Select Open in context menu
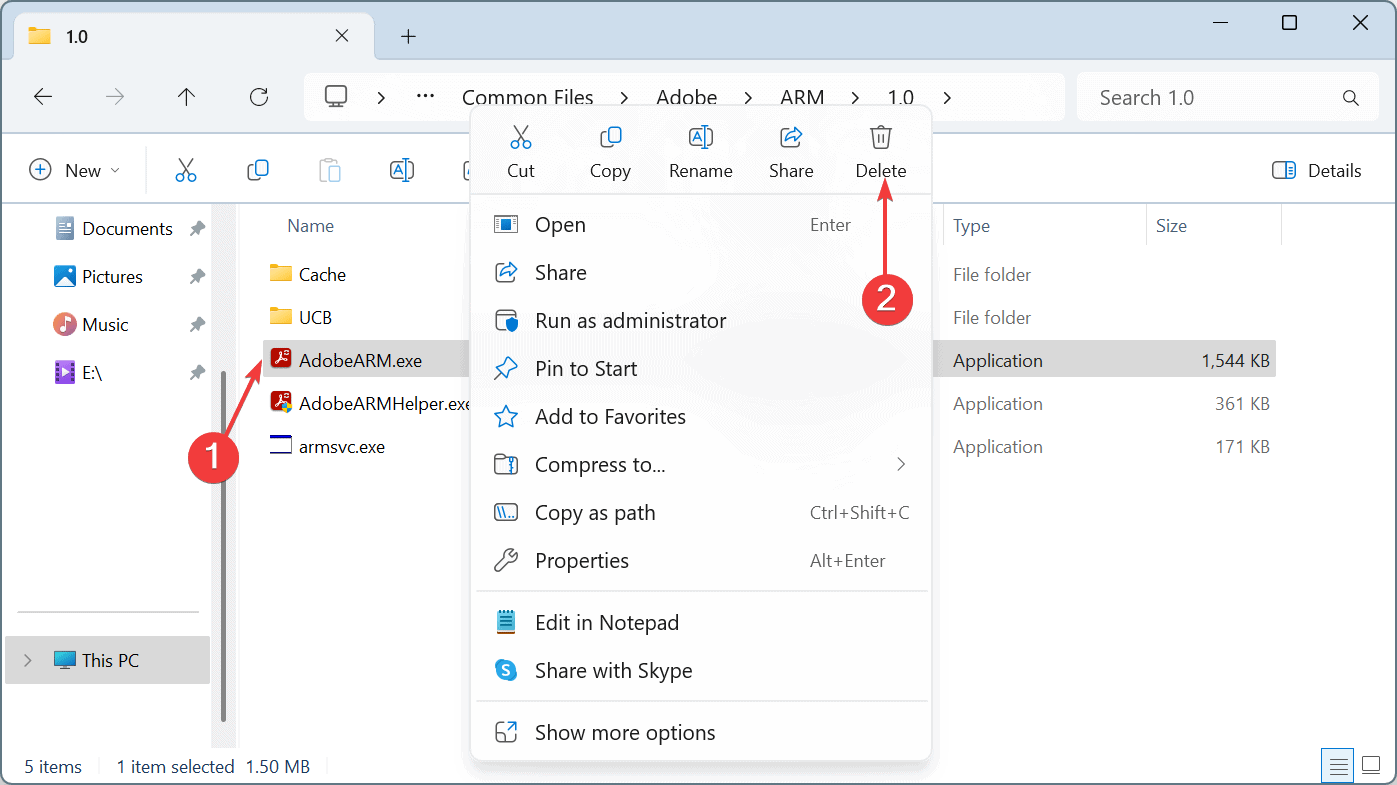The width and height of the screenshot is (1397, 785). click(x=701, y=225)
